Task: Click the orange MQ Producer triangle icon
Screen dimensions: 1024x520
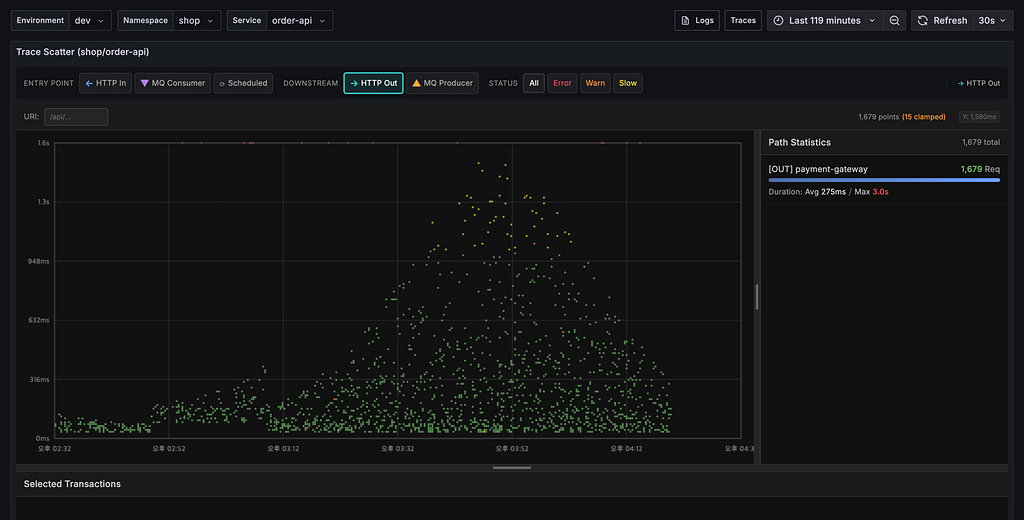Action: point(416,83)
